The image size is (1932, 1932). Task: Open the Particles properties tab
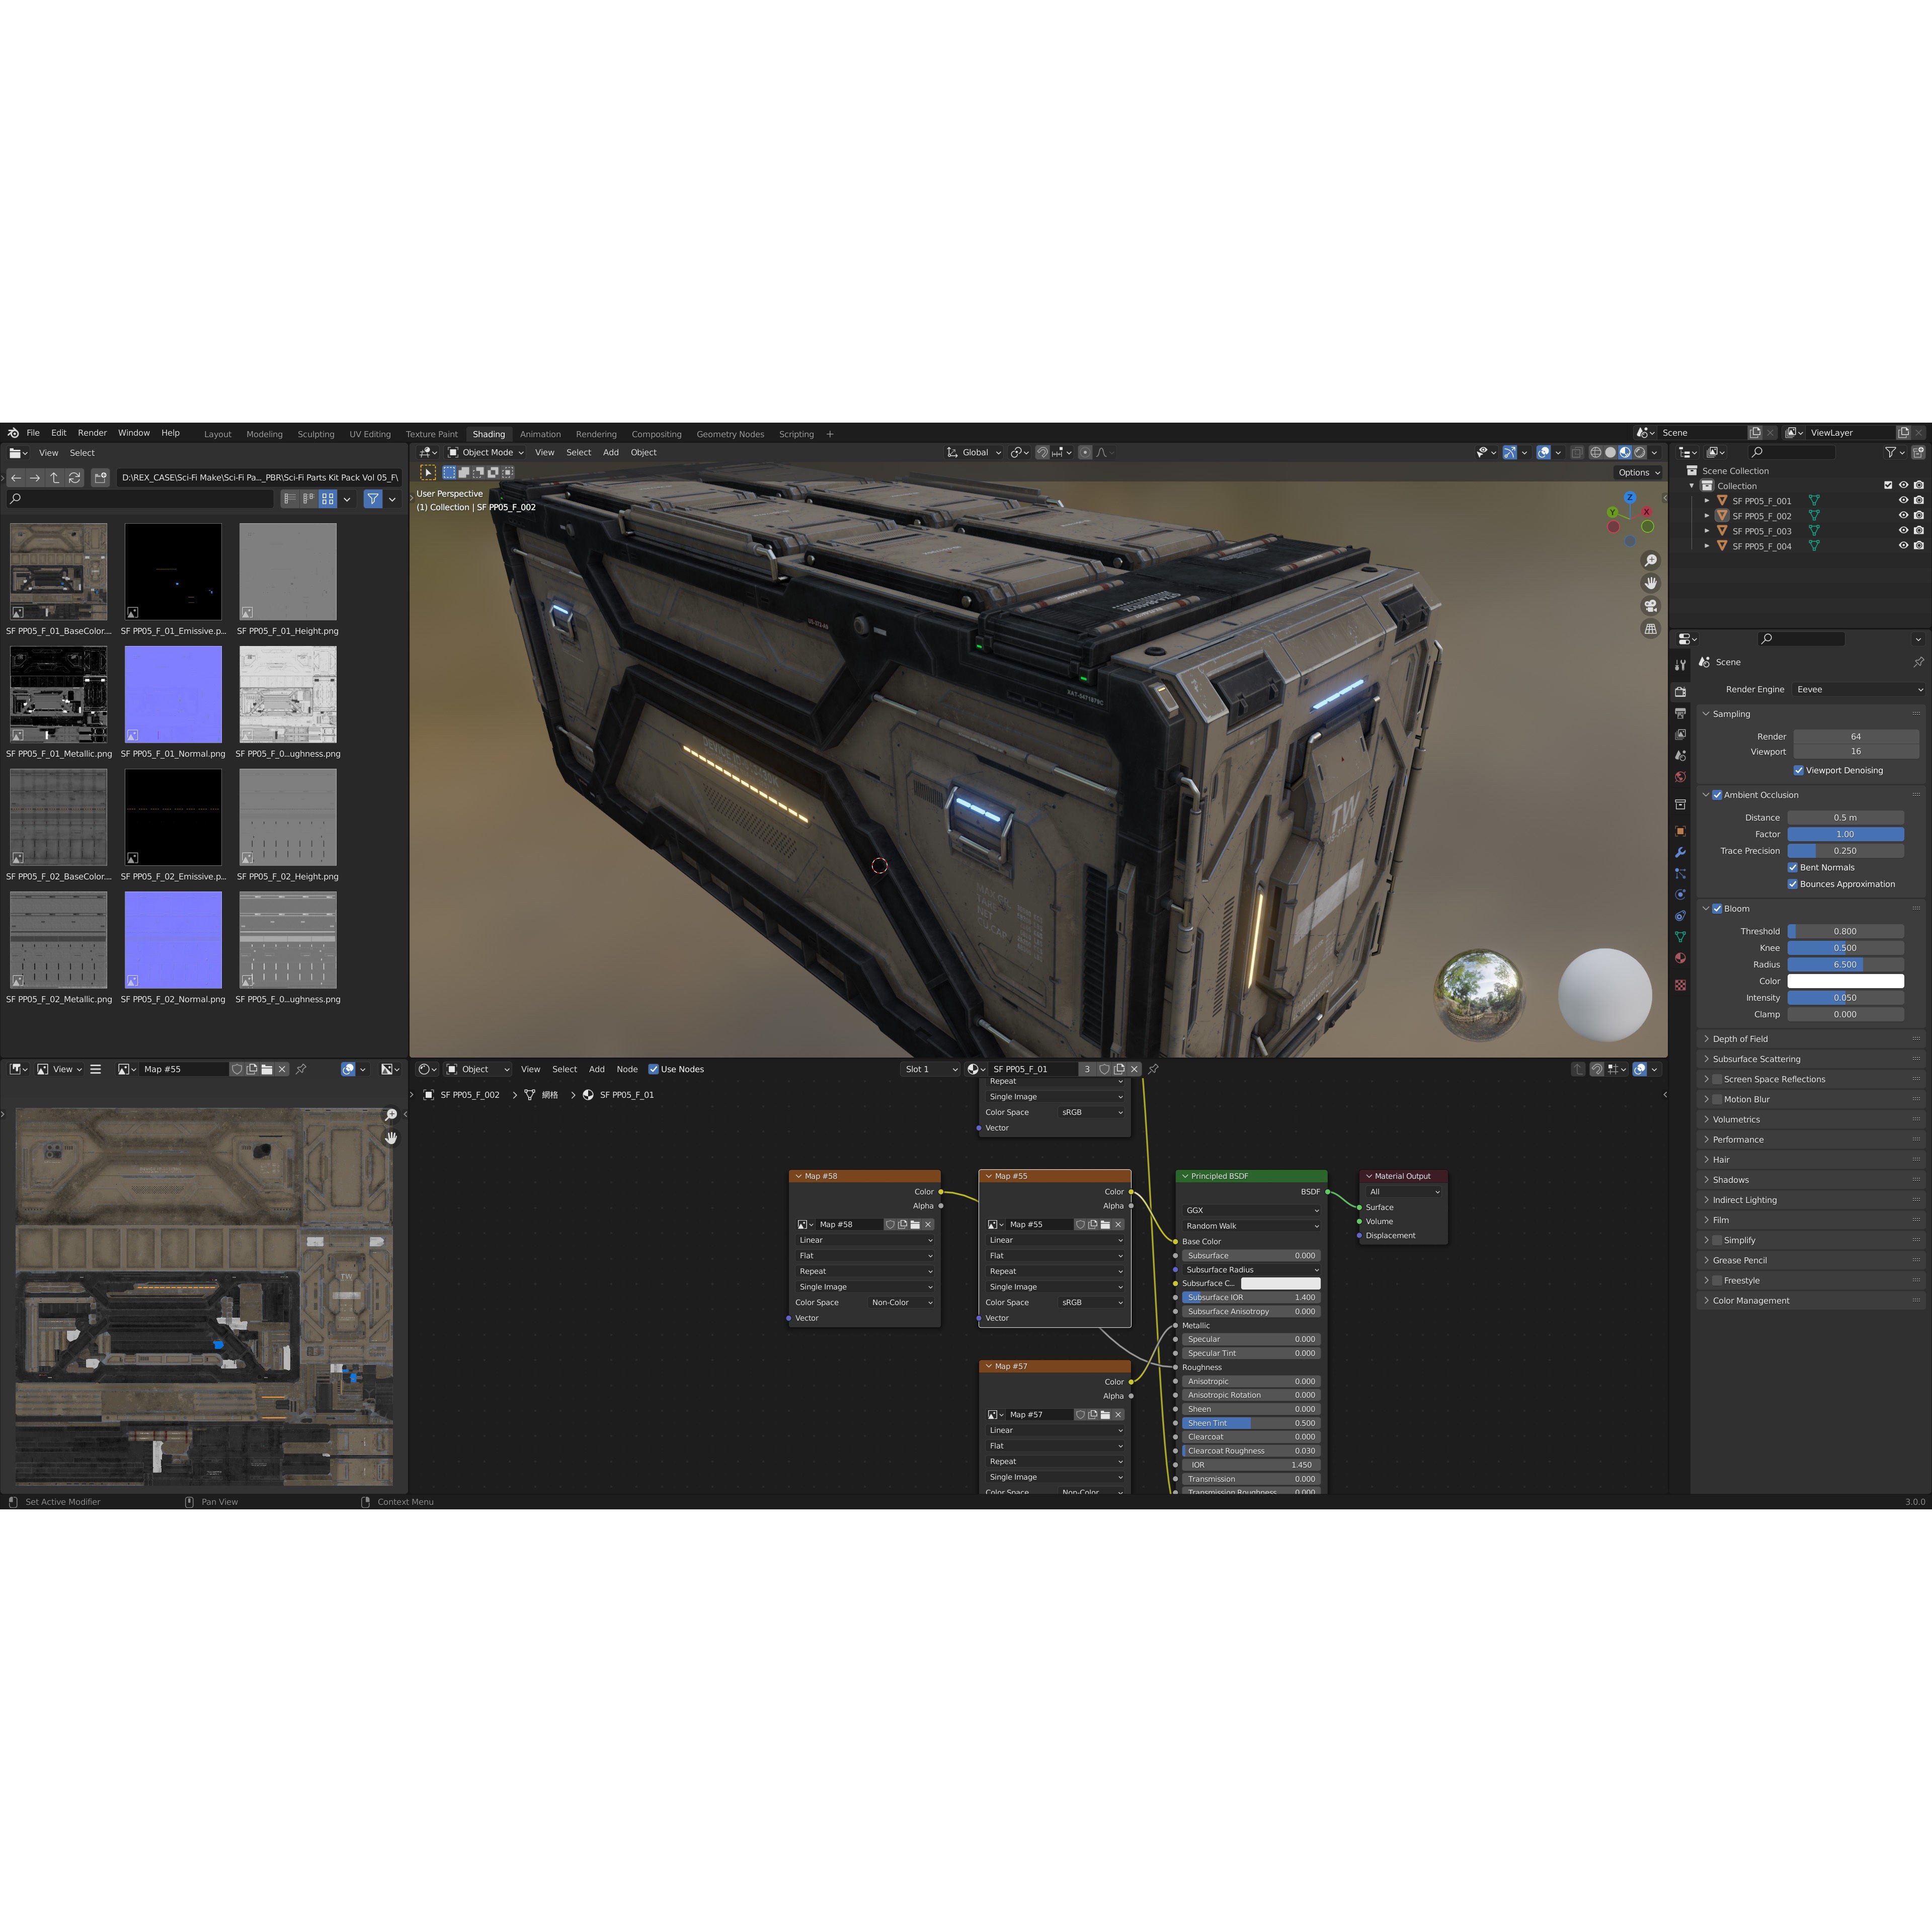[x=1680, y=873]
